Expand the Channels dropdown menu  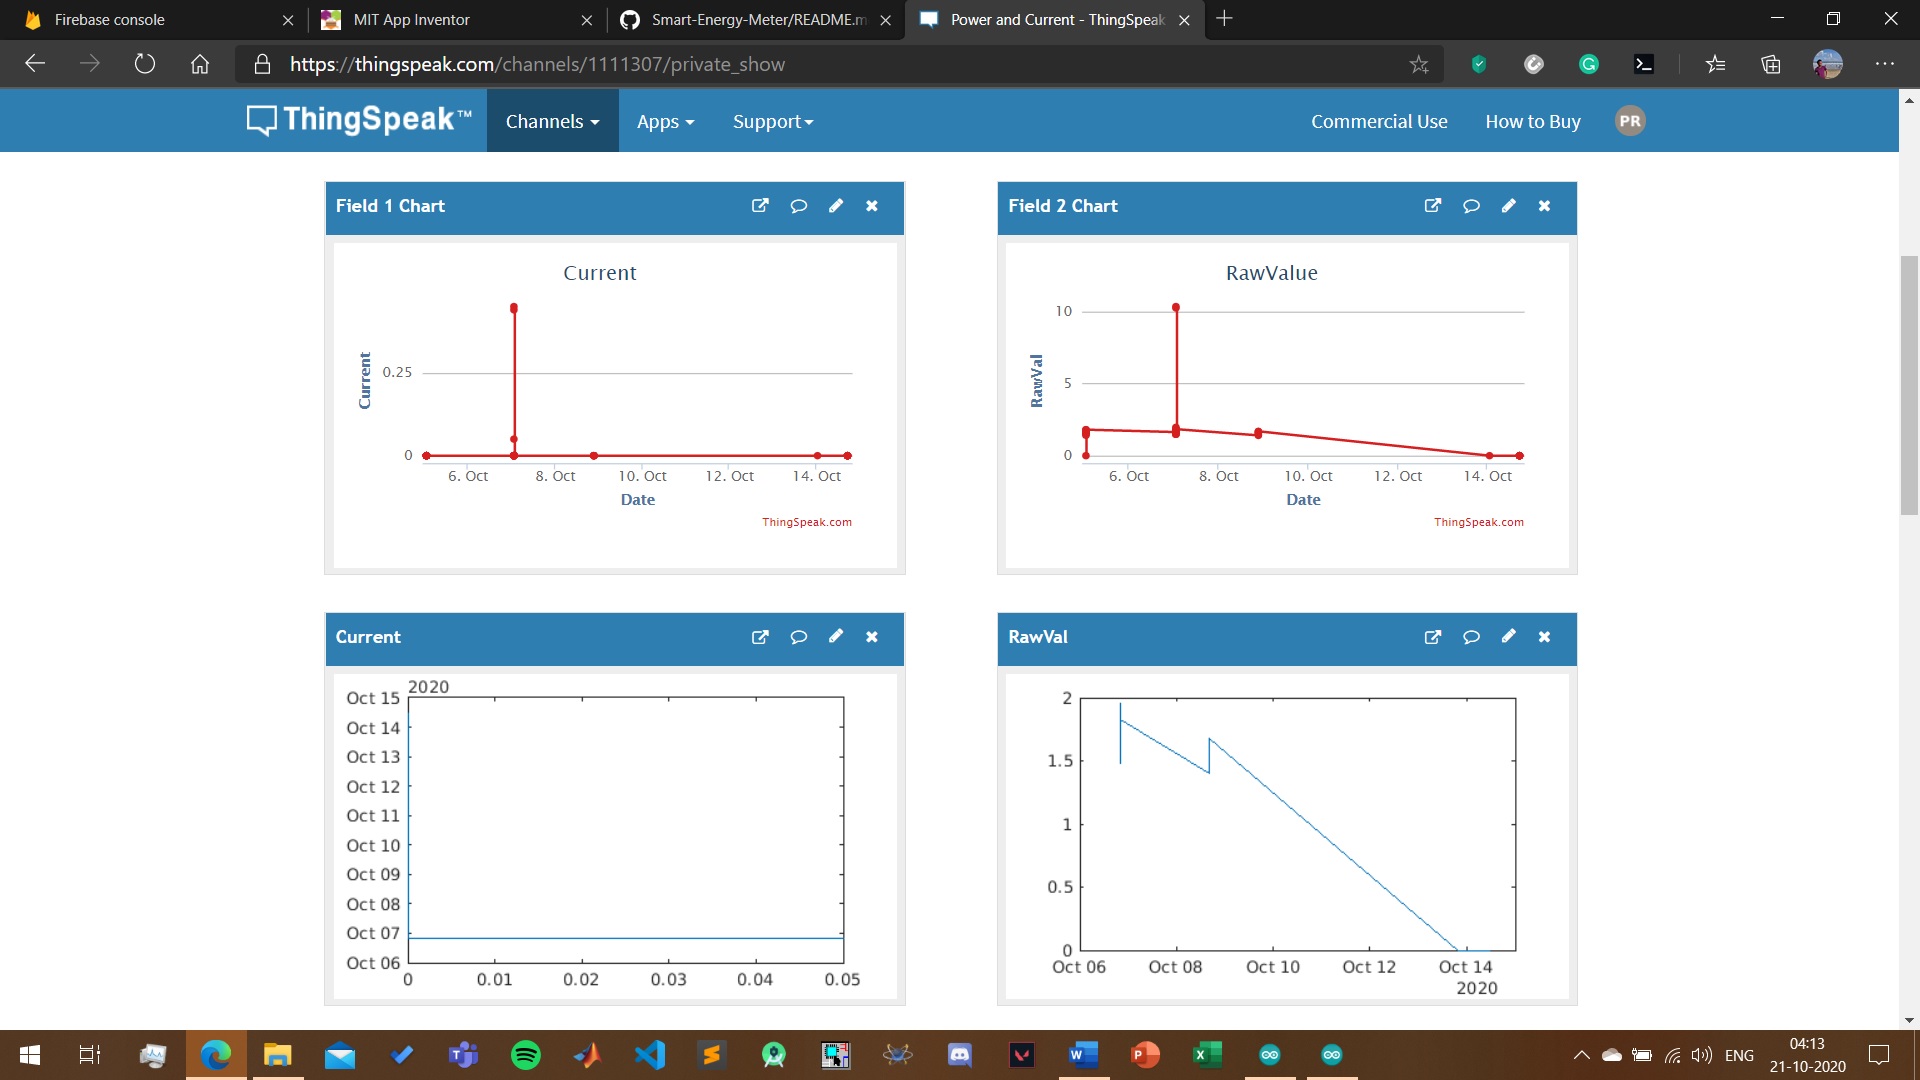tap(552, 121)
